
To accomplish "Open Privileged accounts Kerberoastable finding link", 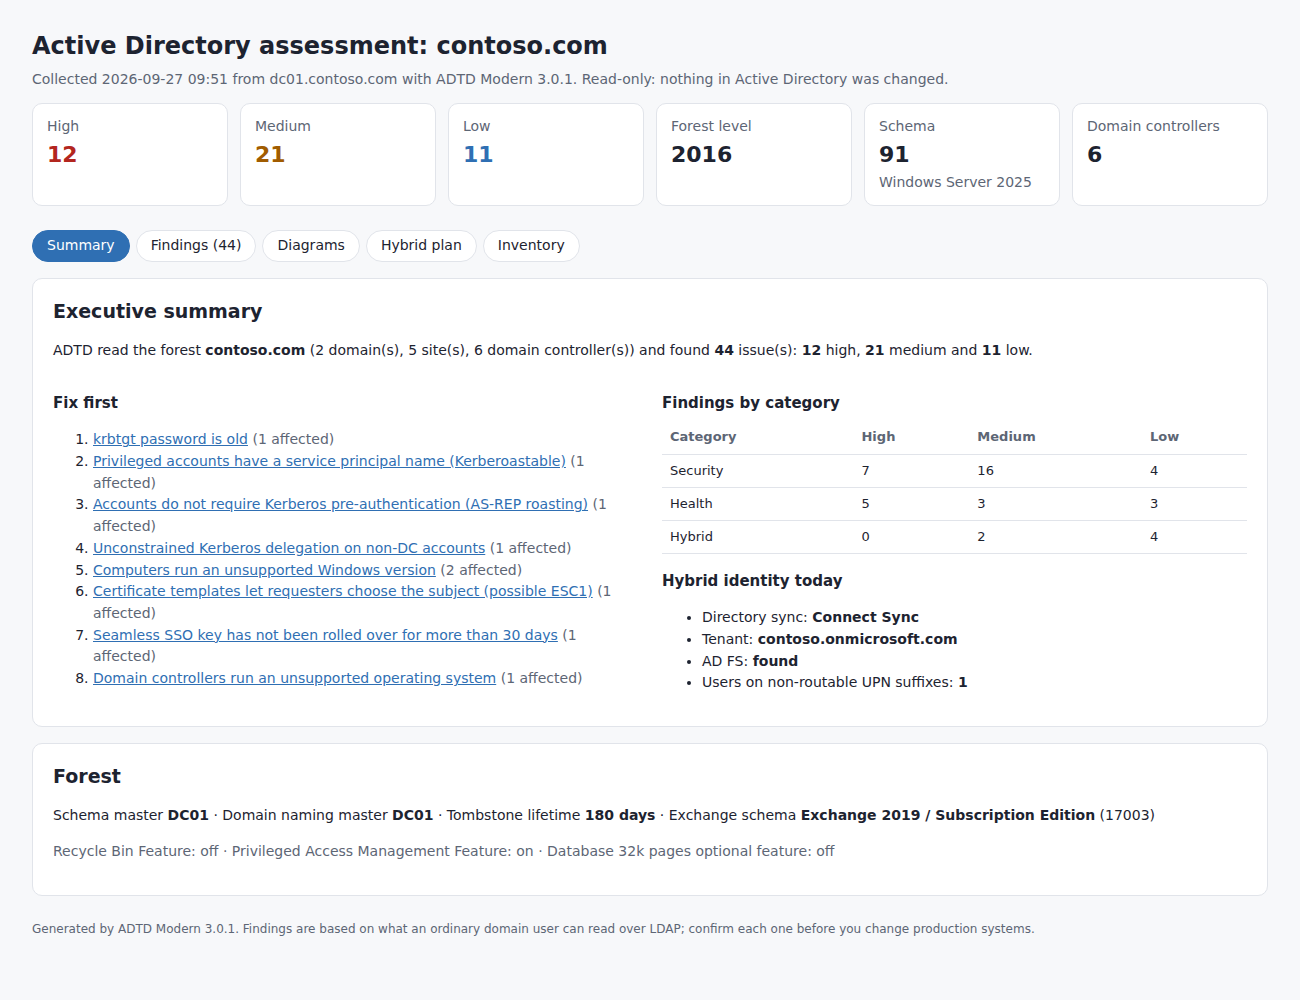I will 329,461.
